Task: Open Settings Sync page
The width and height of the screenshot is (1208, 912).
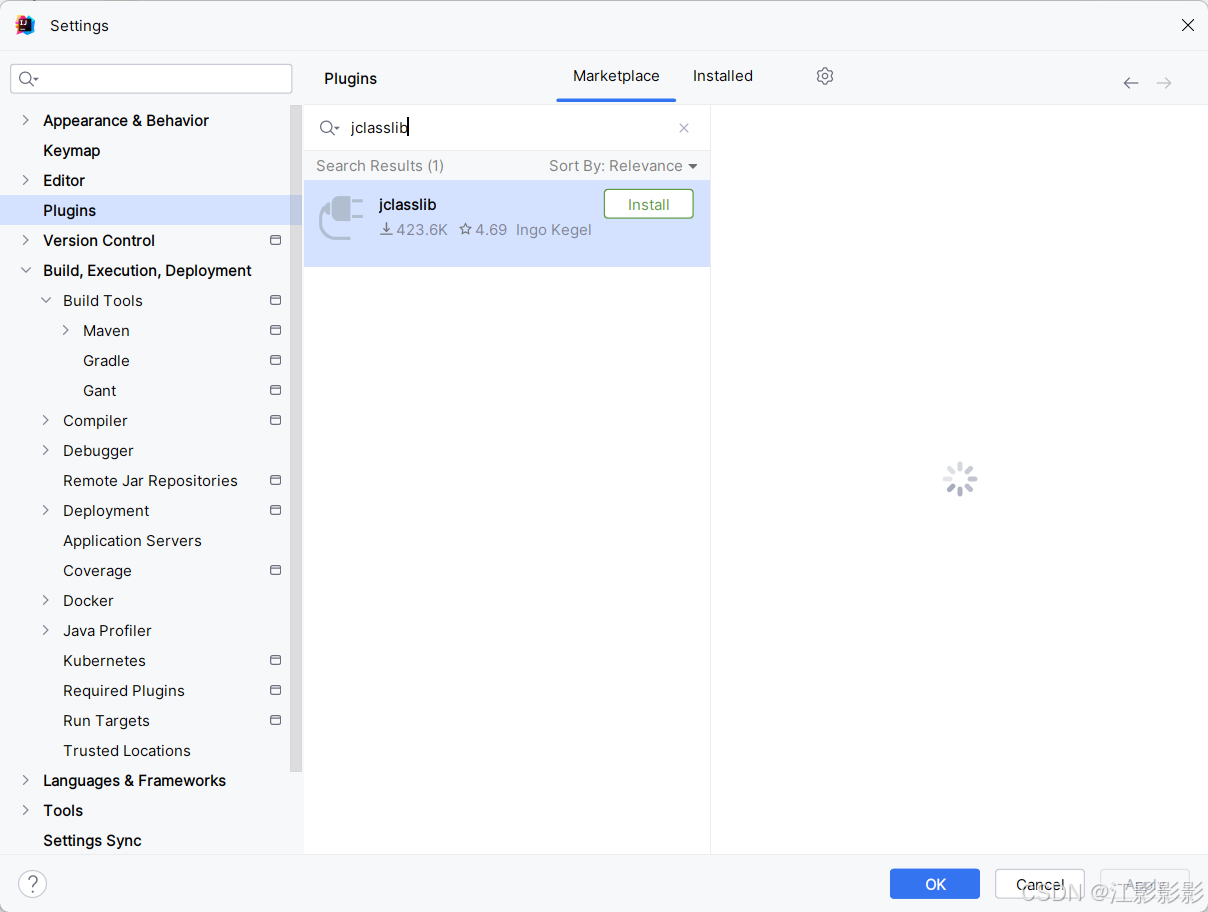Action: [x=92, y=840]
